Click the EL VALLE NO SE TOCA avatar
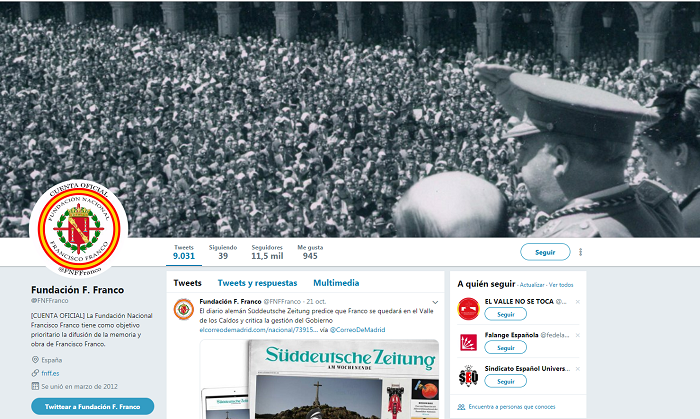The image size is (700, 419). (468, 309)
